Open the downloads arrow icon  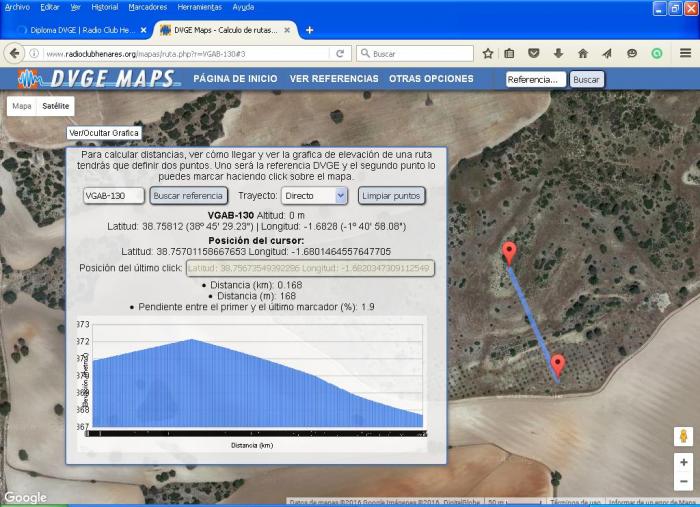tap(558, 54)
